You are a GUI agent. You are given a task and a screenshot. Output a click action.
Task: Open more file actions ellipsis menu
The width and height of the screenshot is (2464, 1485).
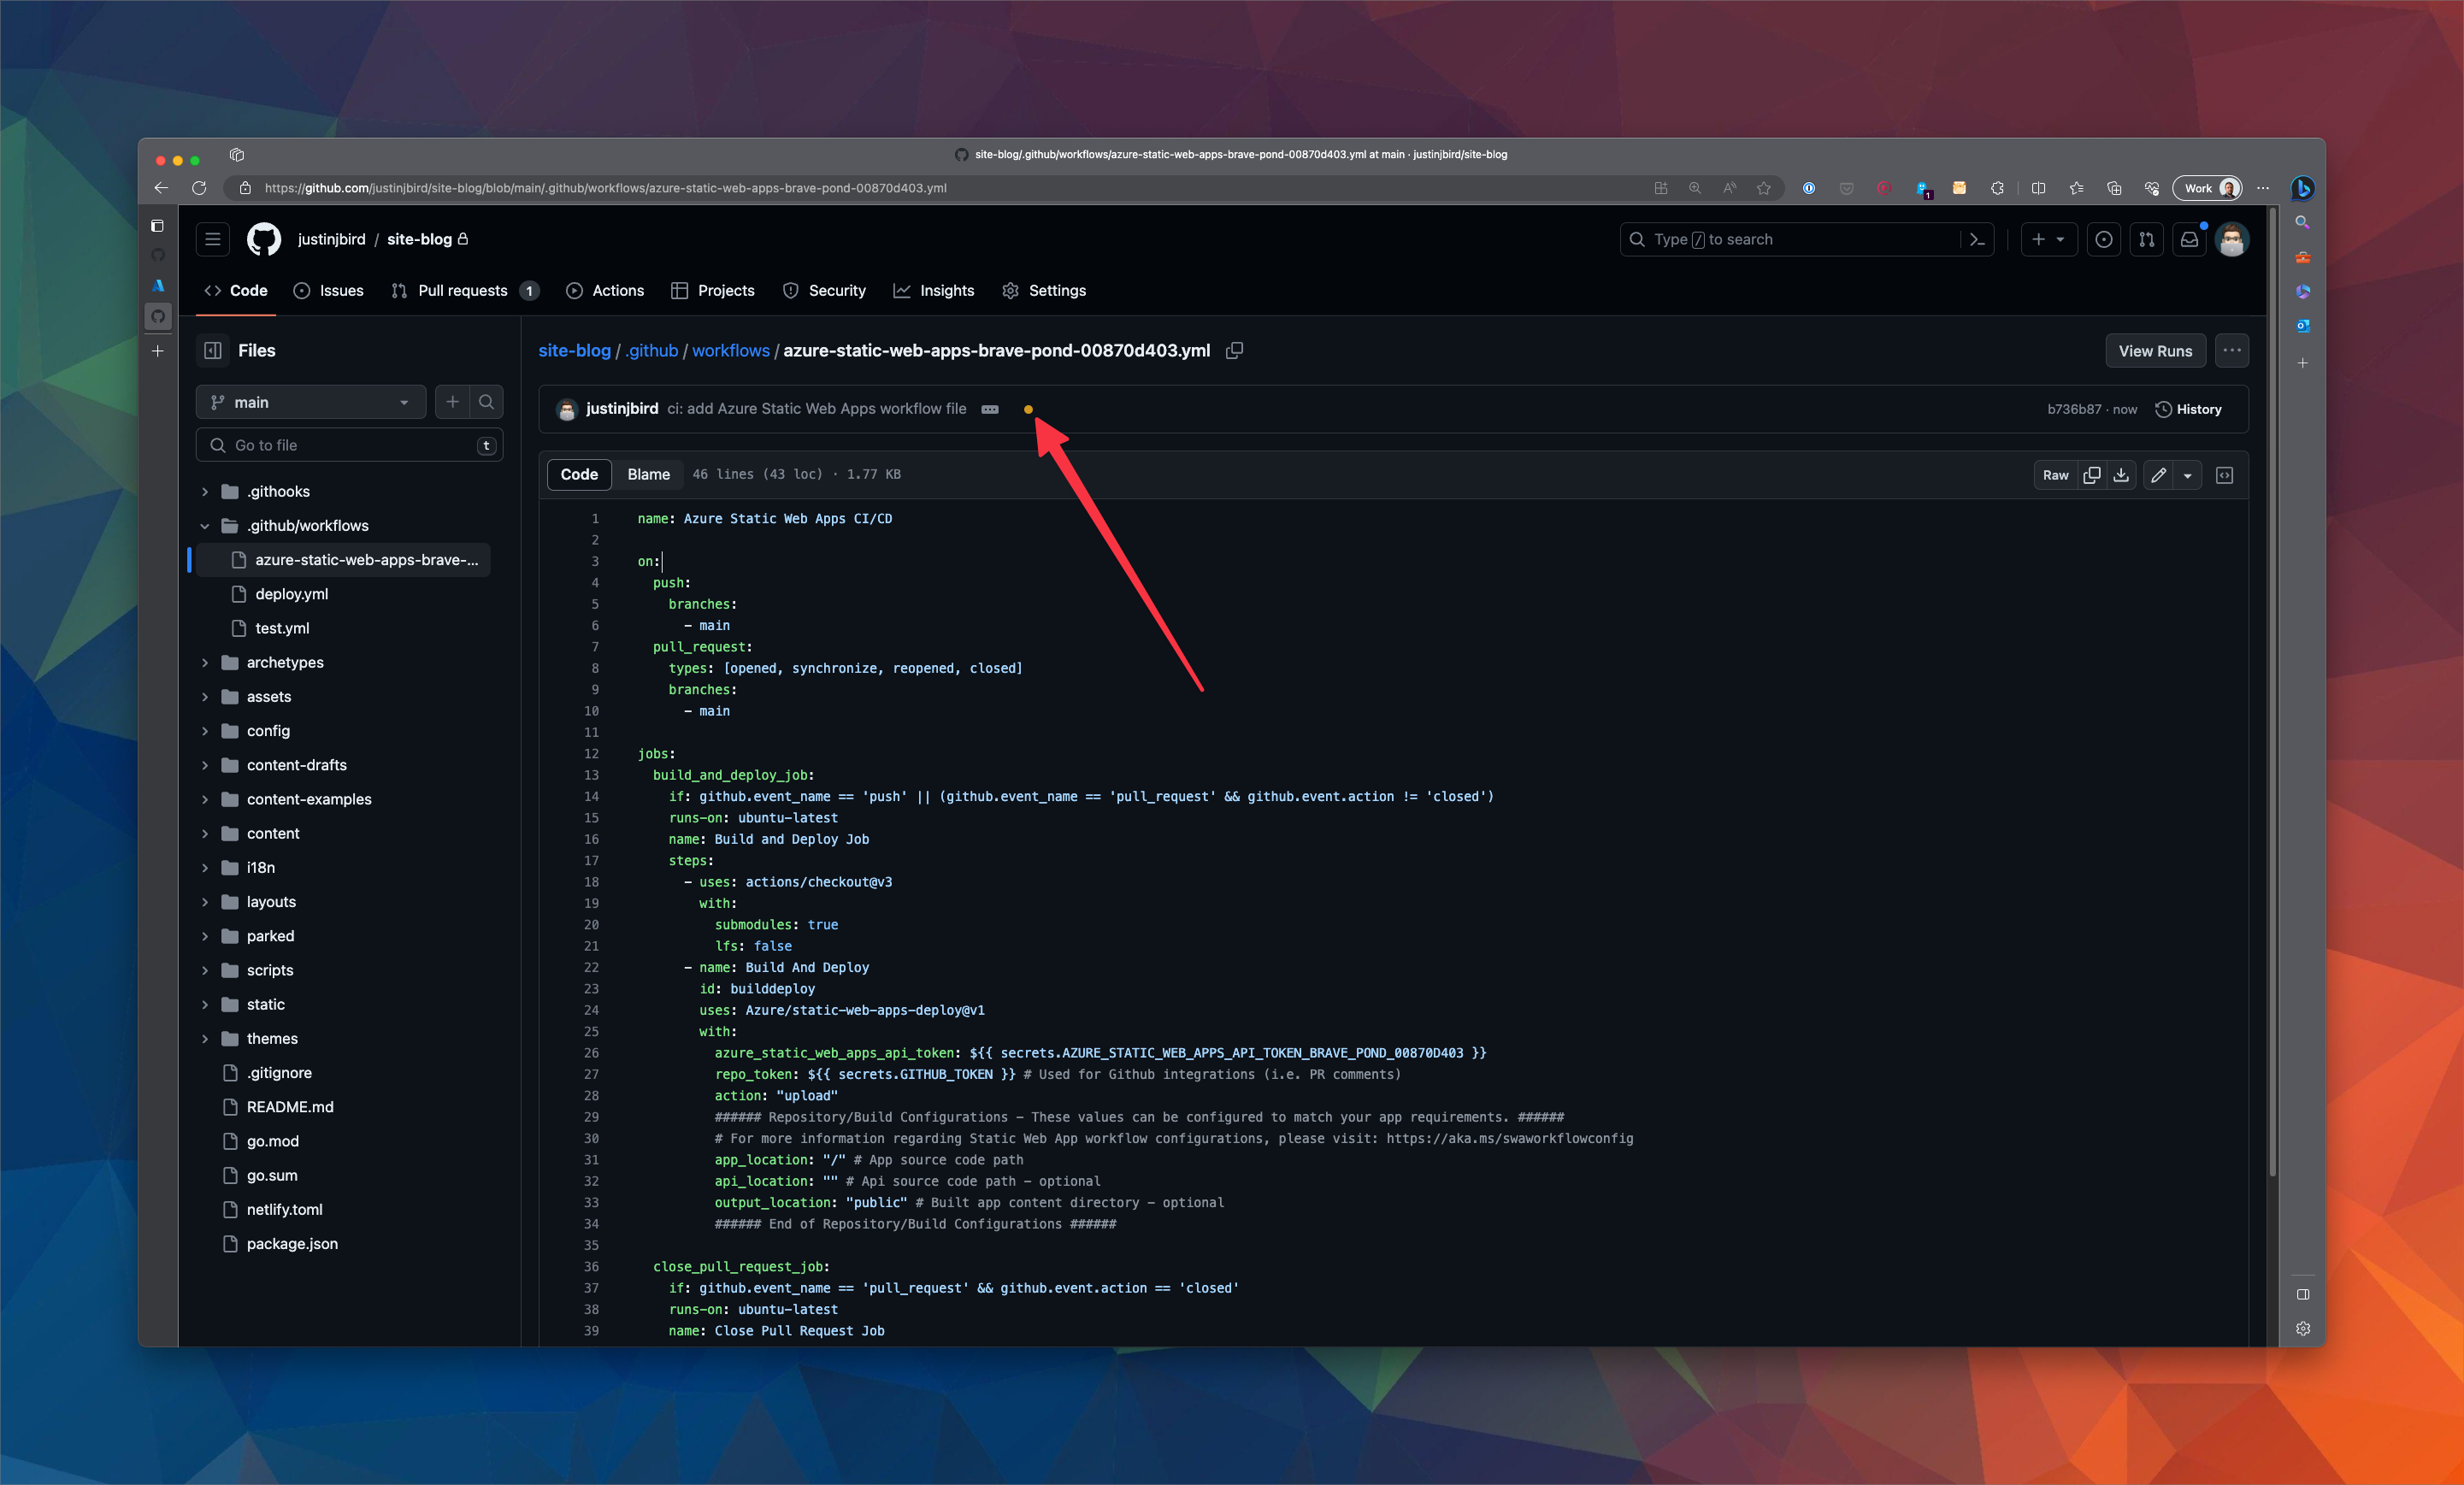[2231, 350]
